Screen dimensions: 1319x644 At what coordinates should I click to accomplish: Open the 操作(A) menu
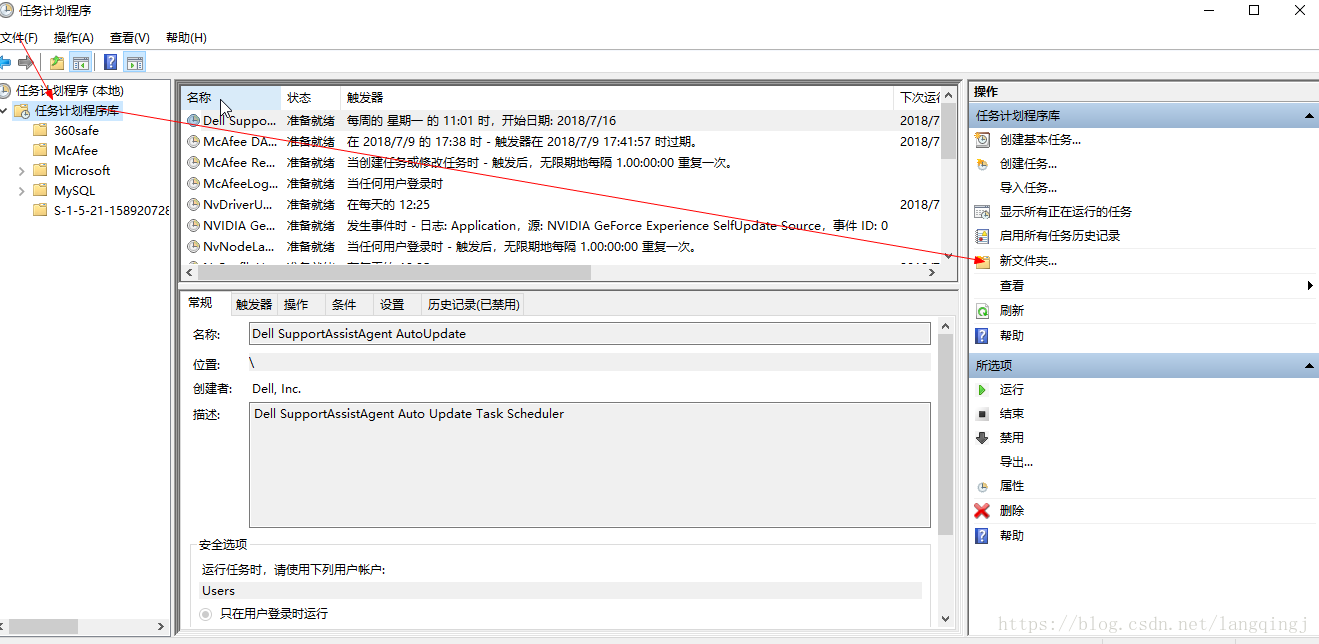pyautogui.click(x=74, y=38)
